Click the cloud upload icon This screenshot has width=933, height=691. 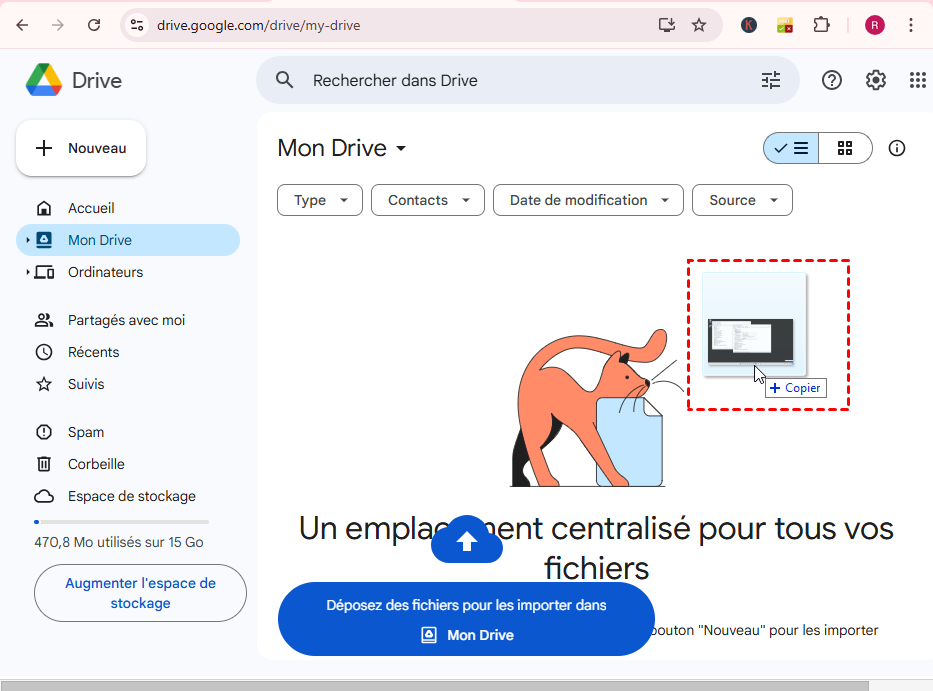pyautogui.click(x=466, y=539)
